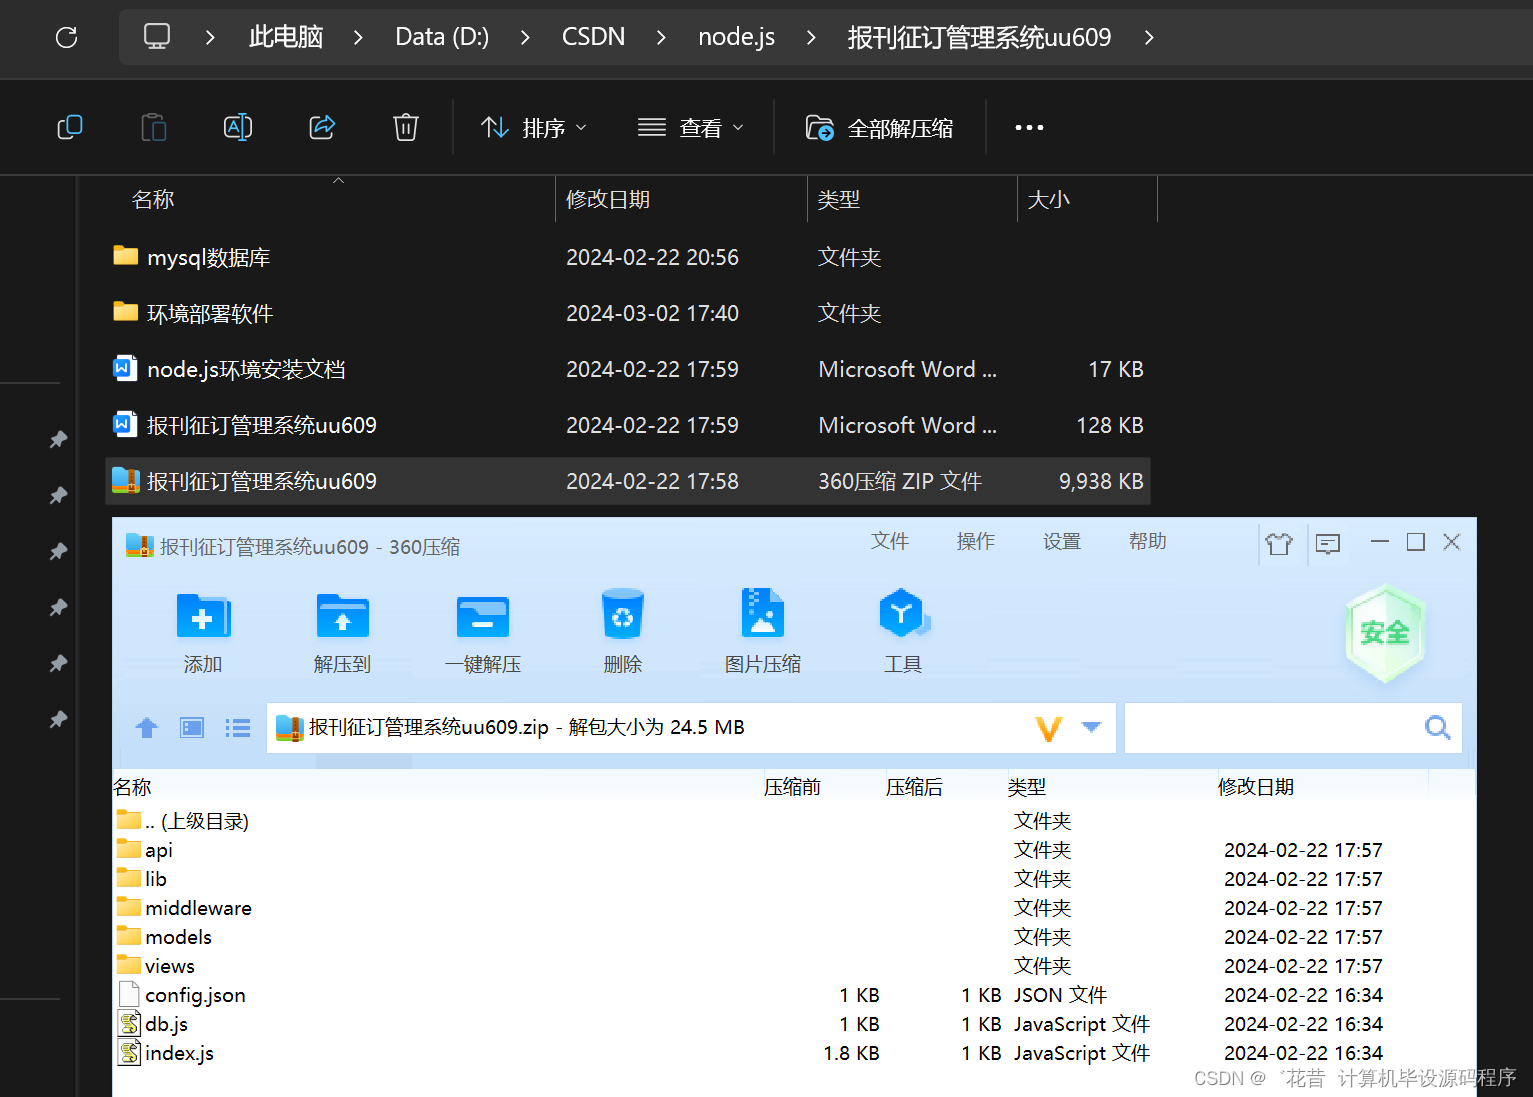Open the 帮助 menu in 360压缩
Viewport: 1533px width, 1097px height.
pos(1147,541)
